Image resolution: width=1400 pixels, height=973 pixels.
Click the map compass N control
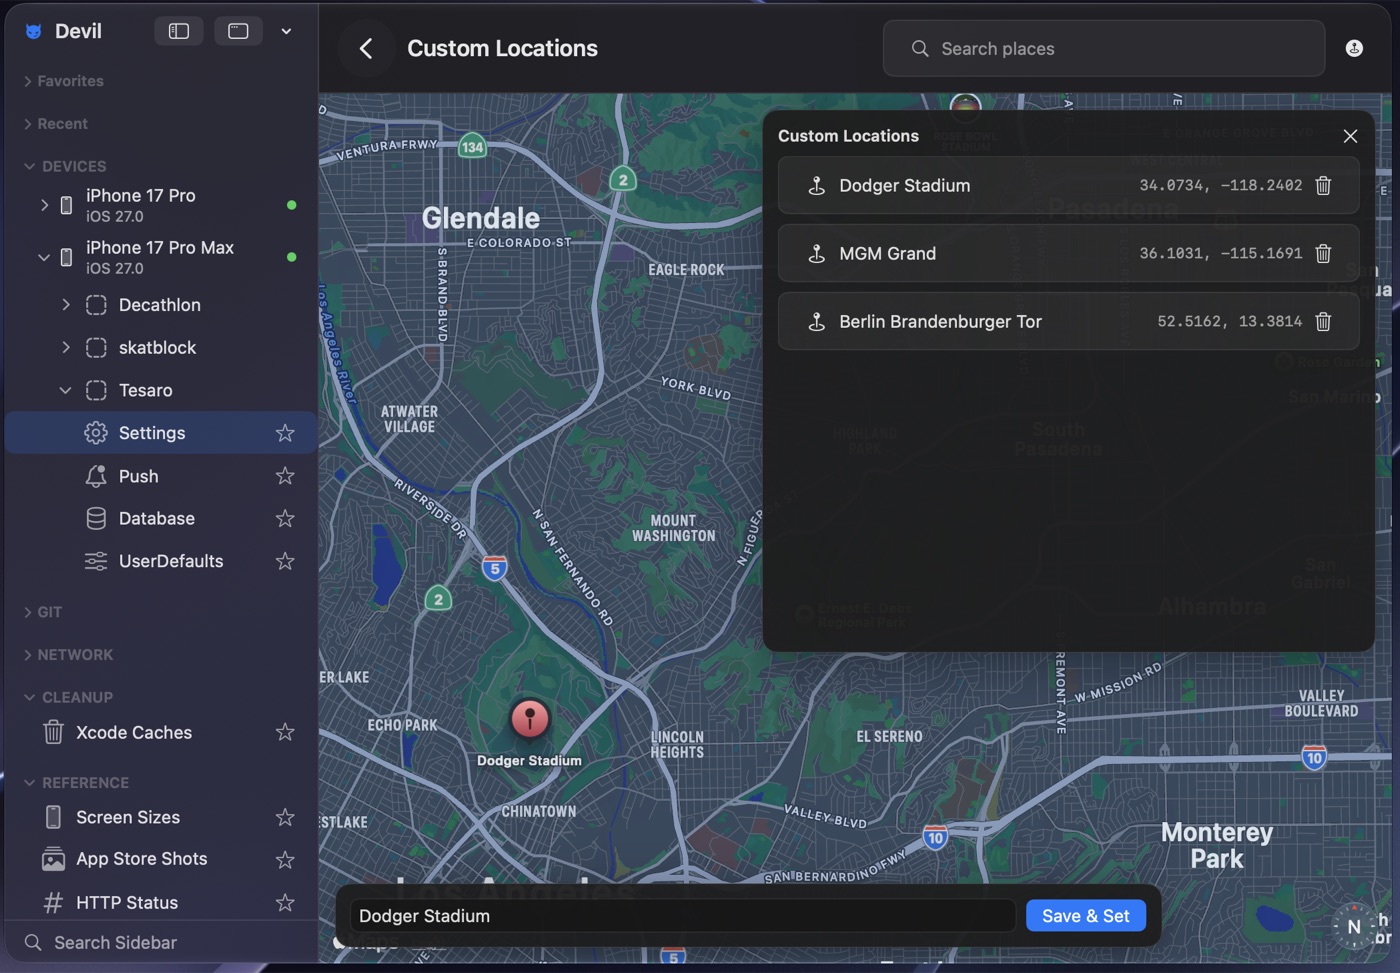click(1353, 926)
